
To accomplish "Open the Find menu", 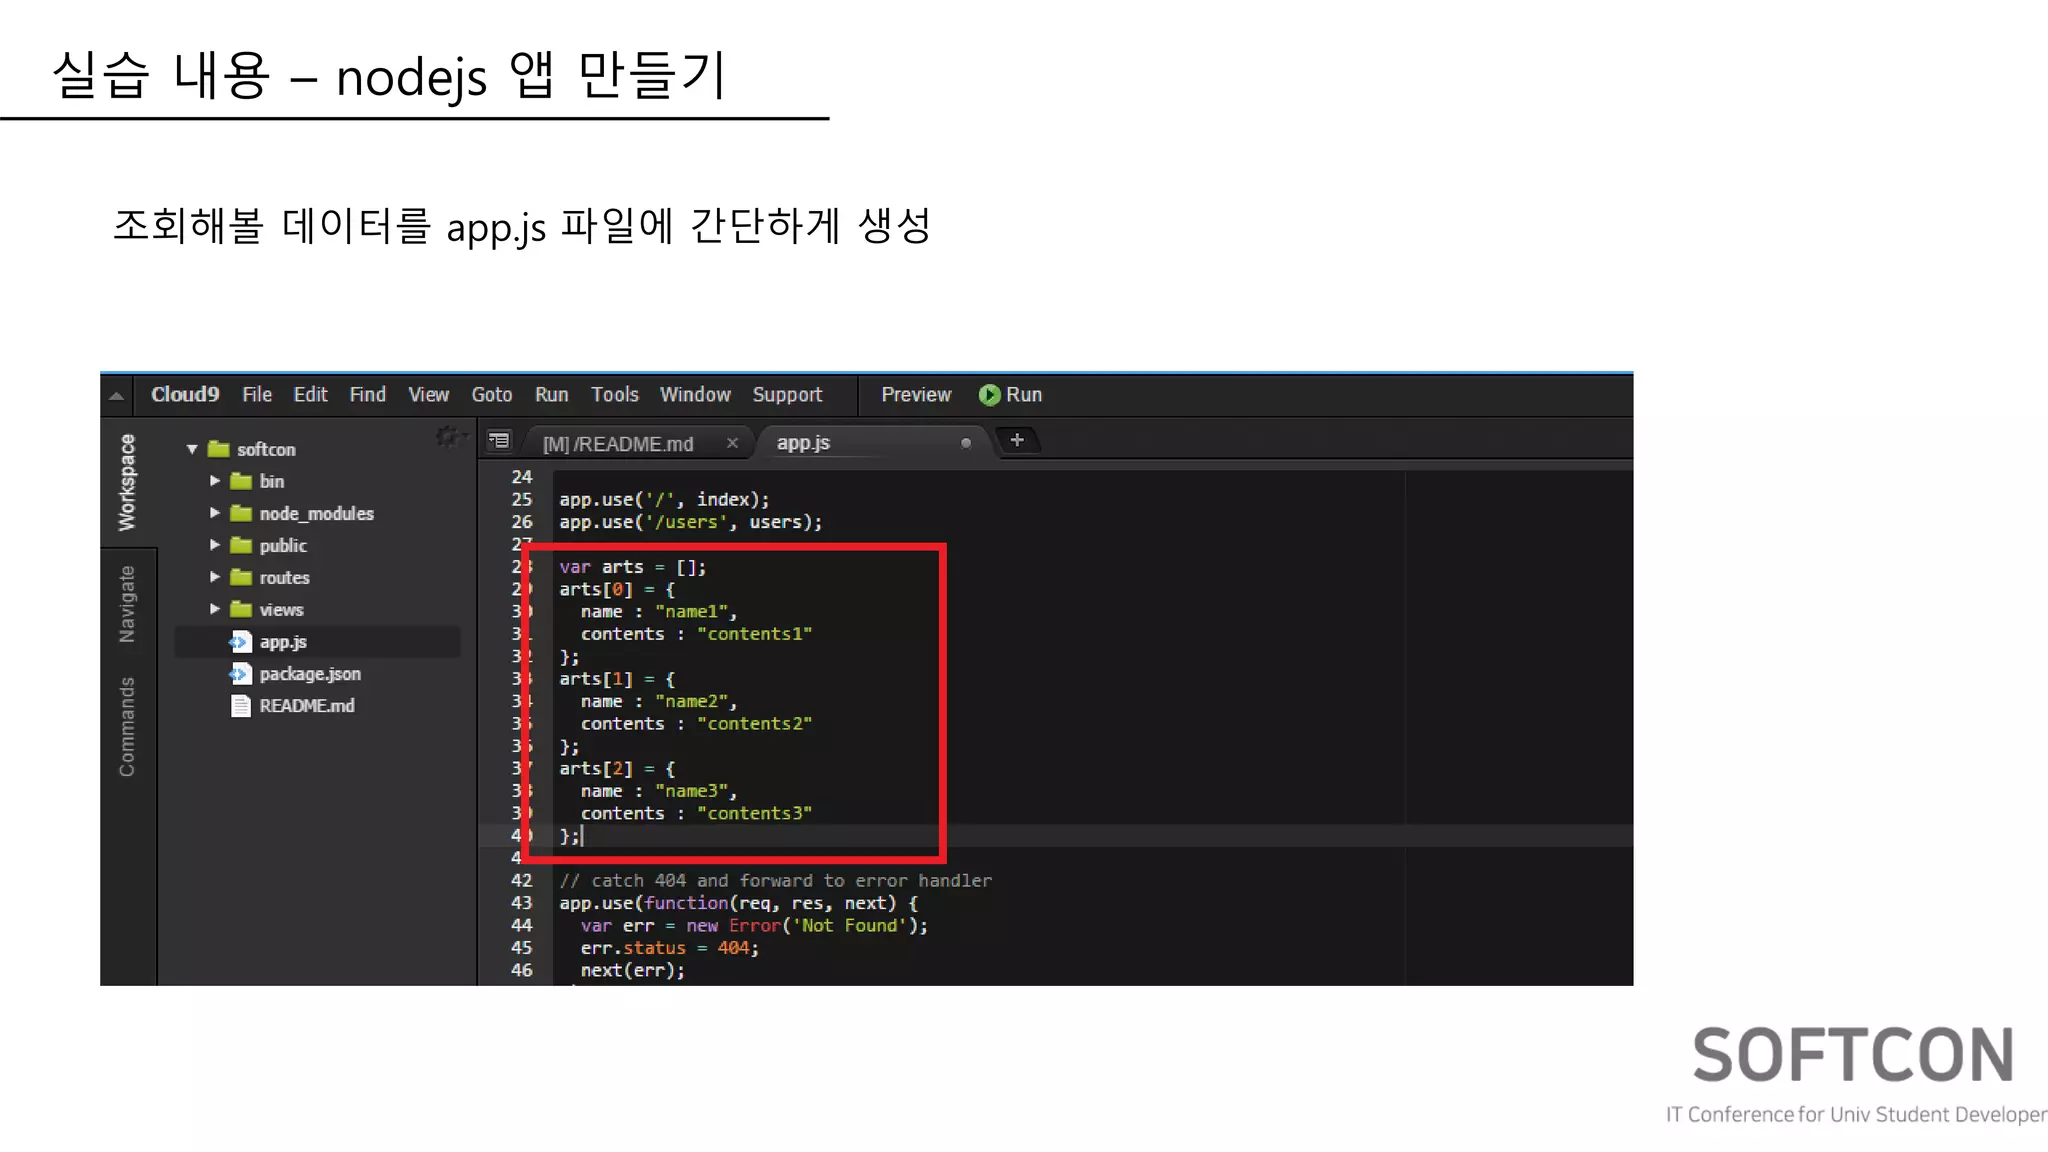I will (x=367, y=394).
